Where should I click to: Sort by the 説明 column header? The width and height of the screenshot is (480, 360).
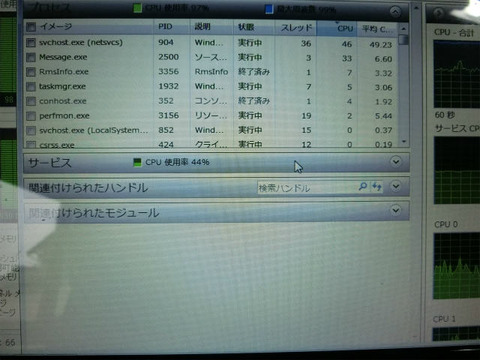coord(203,27)
